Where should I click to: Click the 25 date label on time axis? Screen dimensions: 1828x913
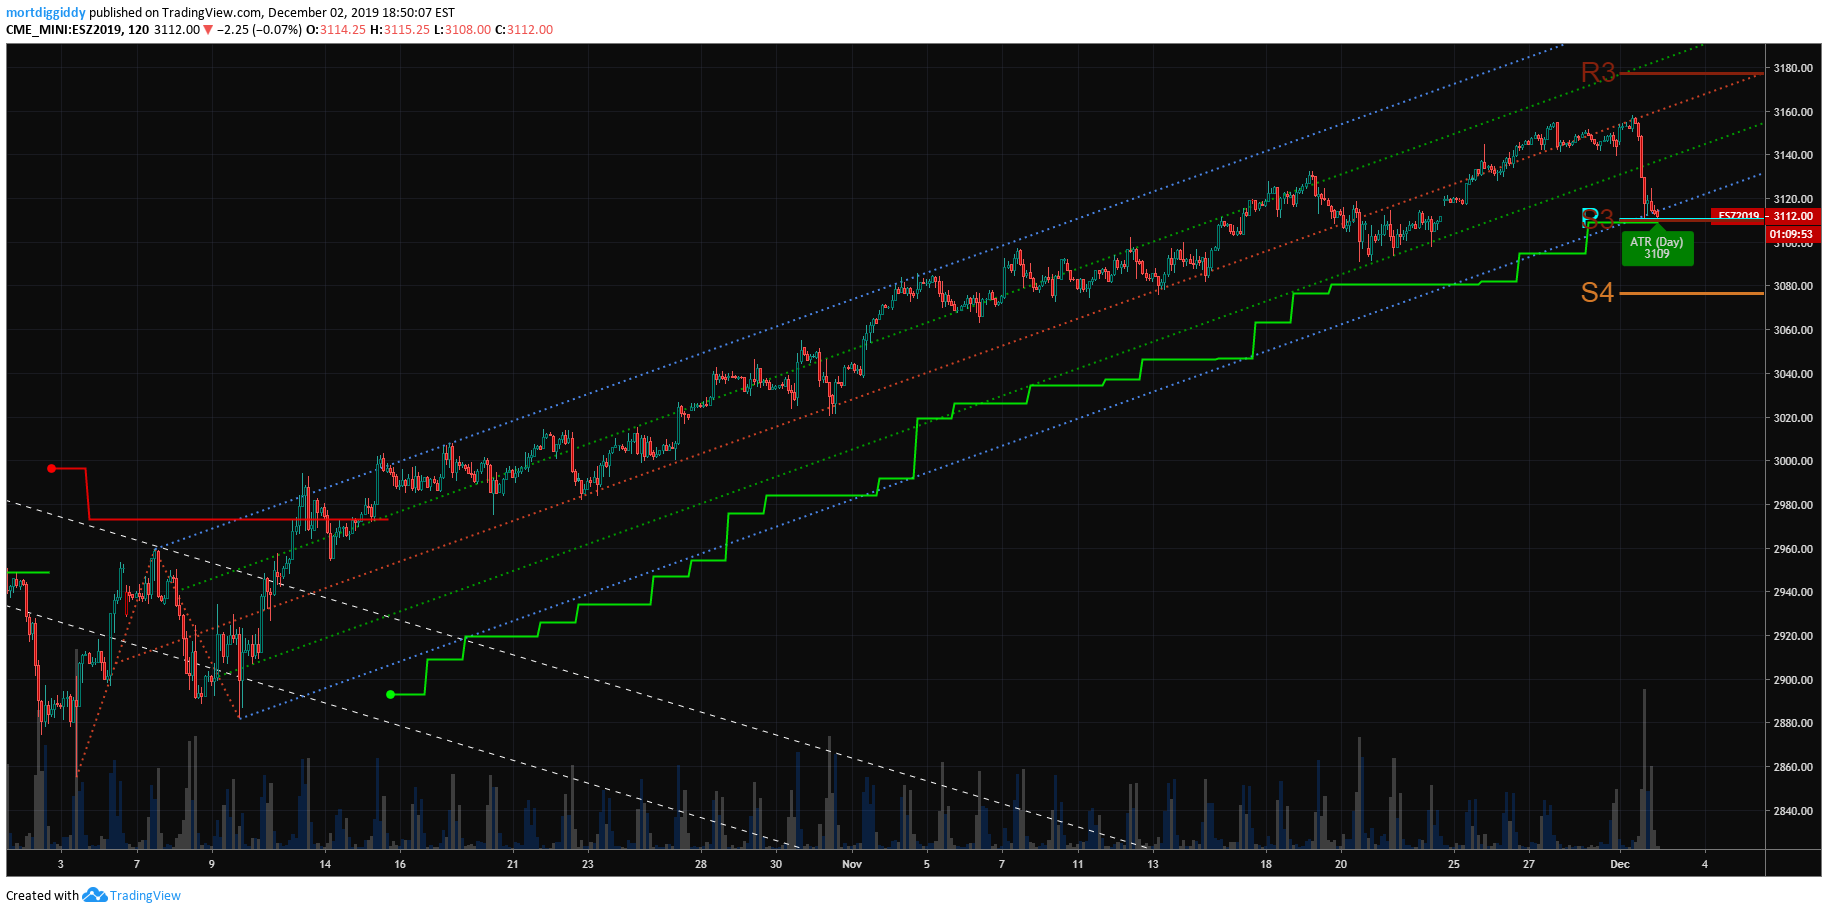1454,864
